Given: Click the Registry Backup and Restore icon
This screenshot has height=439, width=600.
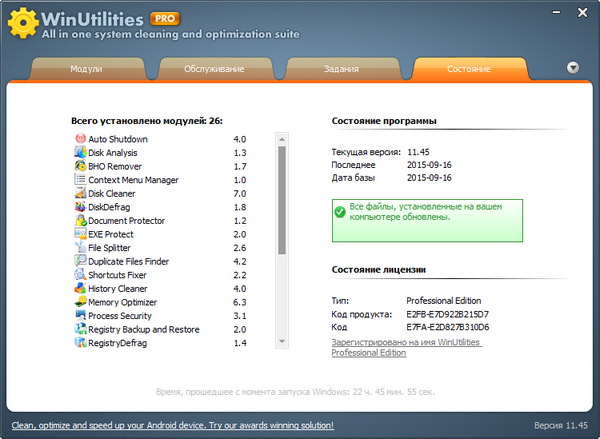Looking at the screenshot, I should 80,330.
